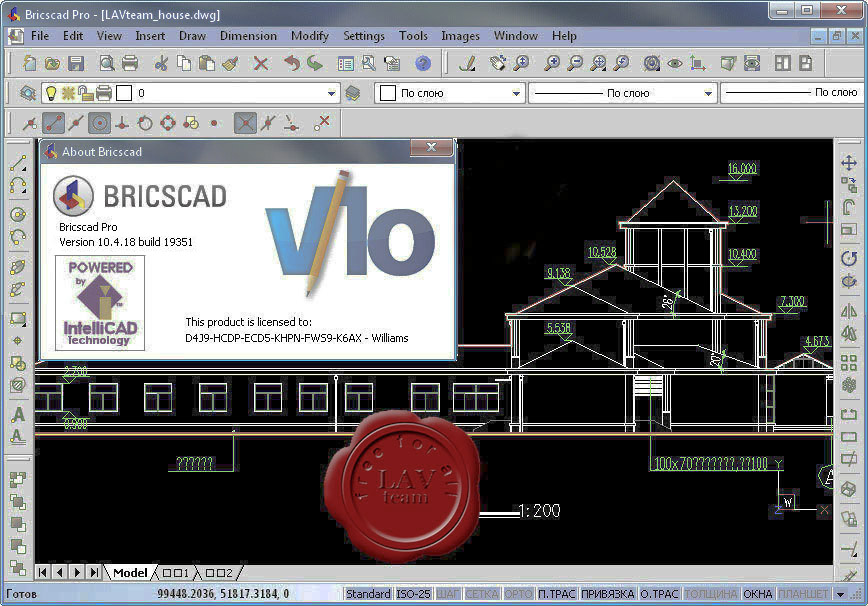Click the current layer color swatch
The image size is (868, 606).
click(x=124, y=93)
